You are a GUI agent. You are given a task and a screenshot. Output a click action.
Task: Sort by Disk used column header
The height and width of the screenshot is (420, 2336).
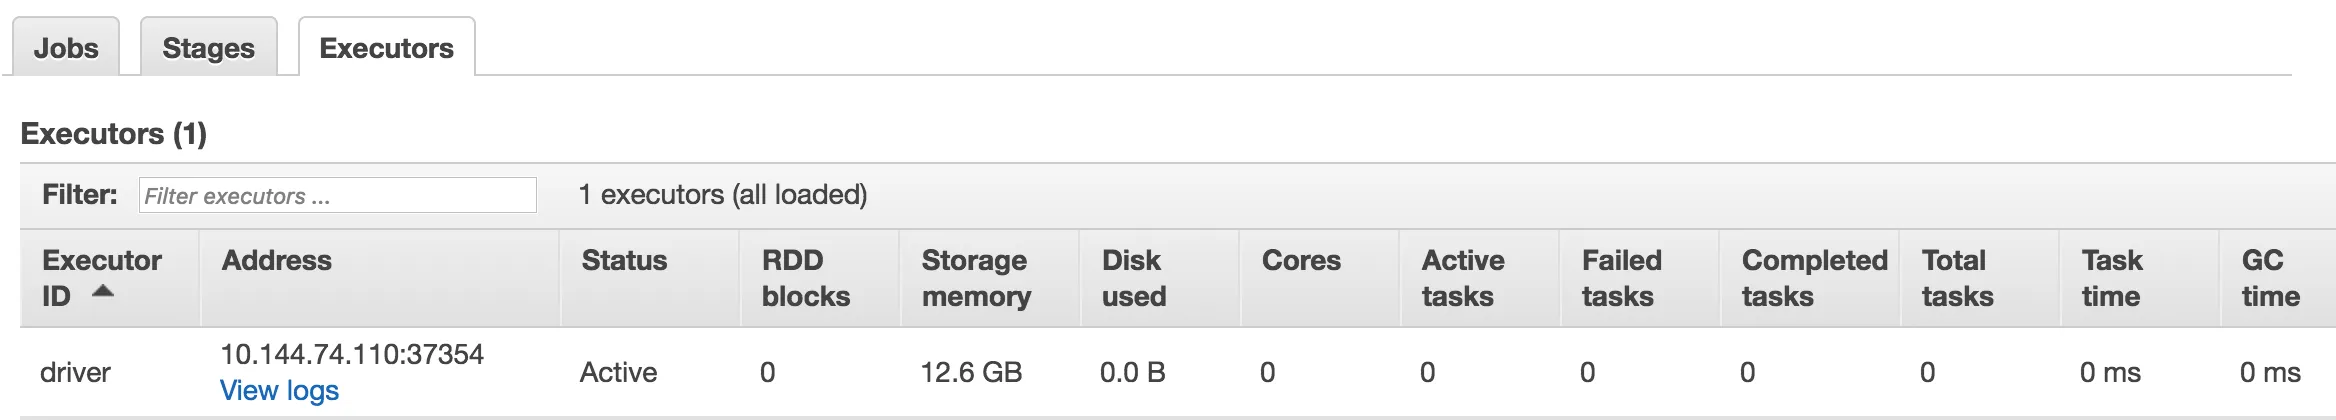point(1134,278)
